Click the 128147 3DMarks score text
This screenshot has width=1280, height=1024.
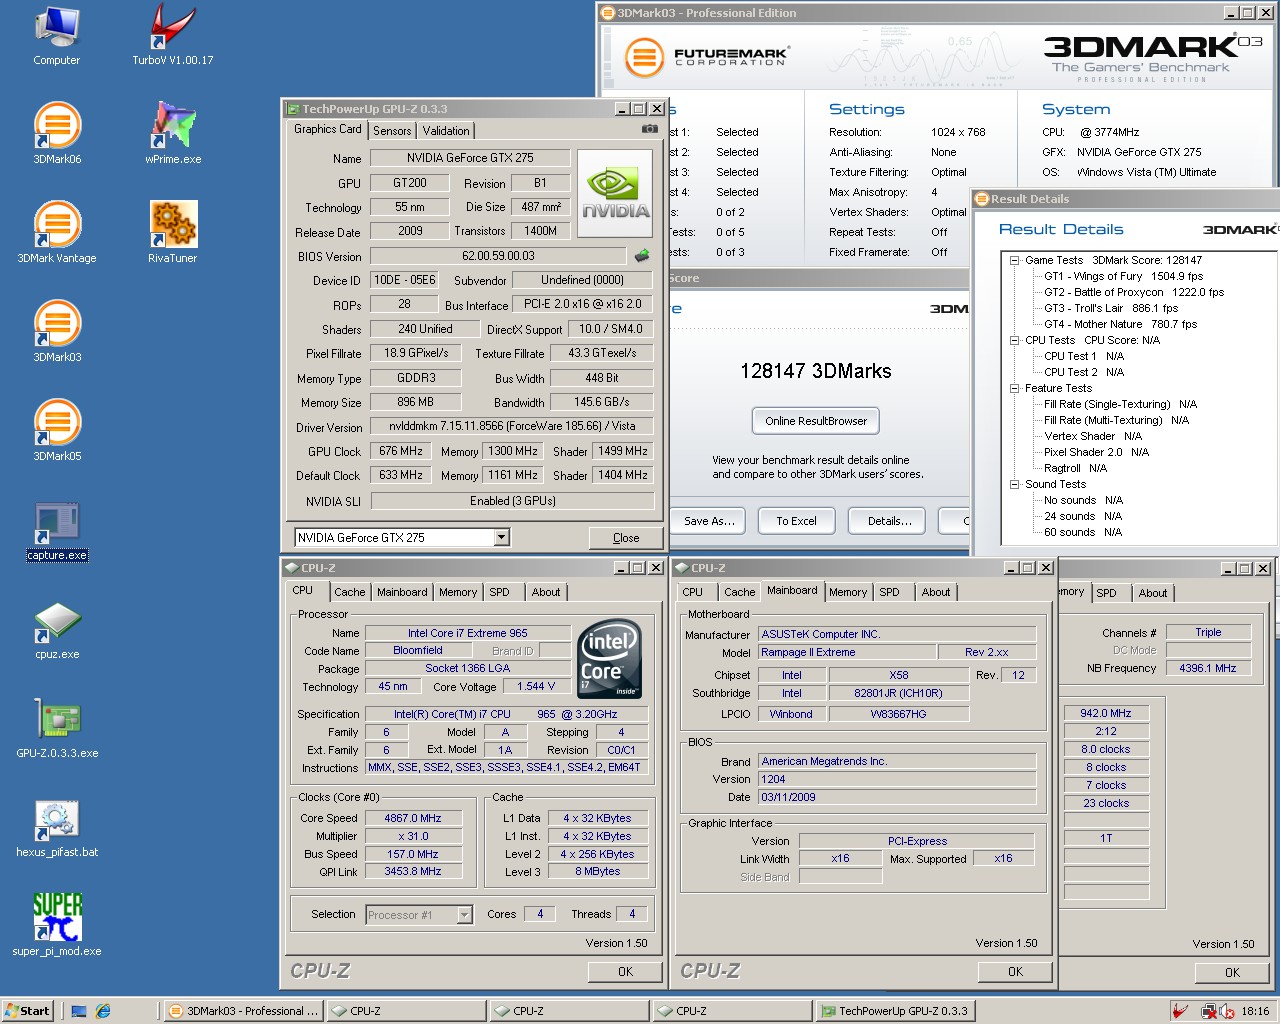tap(816, 371)
